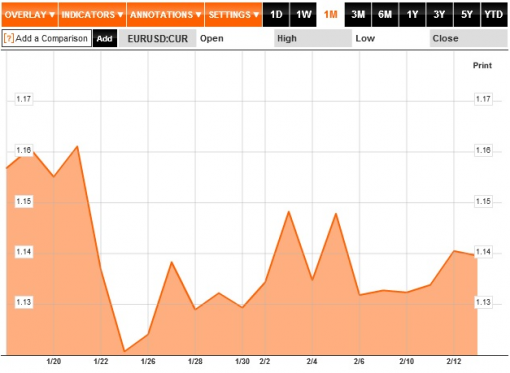
Task: Click the 1/22 date label
Action: tap(101, 361)
